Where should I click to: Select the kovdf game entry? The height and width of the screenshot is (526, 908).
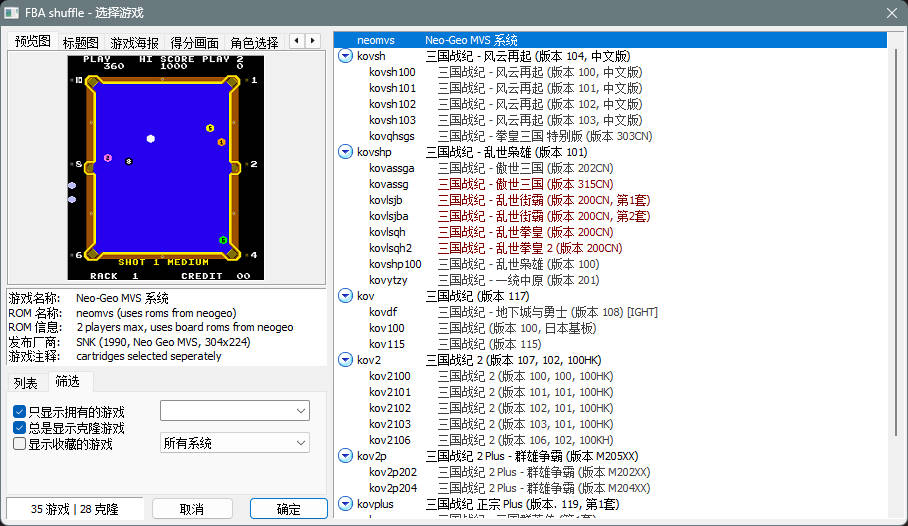610,312
